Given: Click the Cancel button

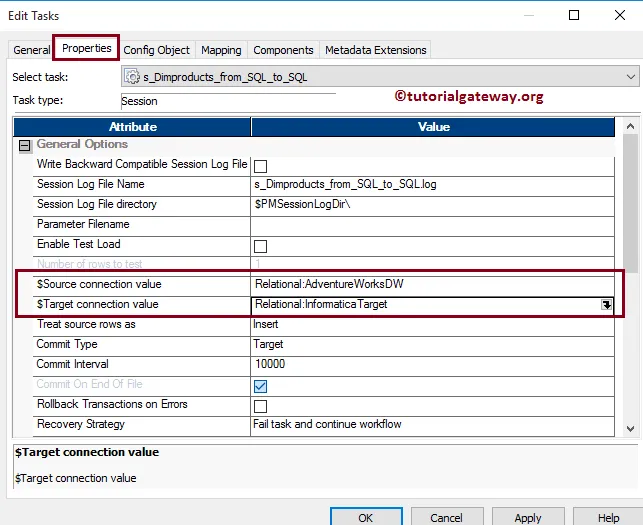Looking at the screenshot, I should click(x=446, y=517).
